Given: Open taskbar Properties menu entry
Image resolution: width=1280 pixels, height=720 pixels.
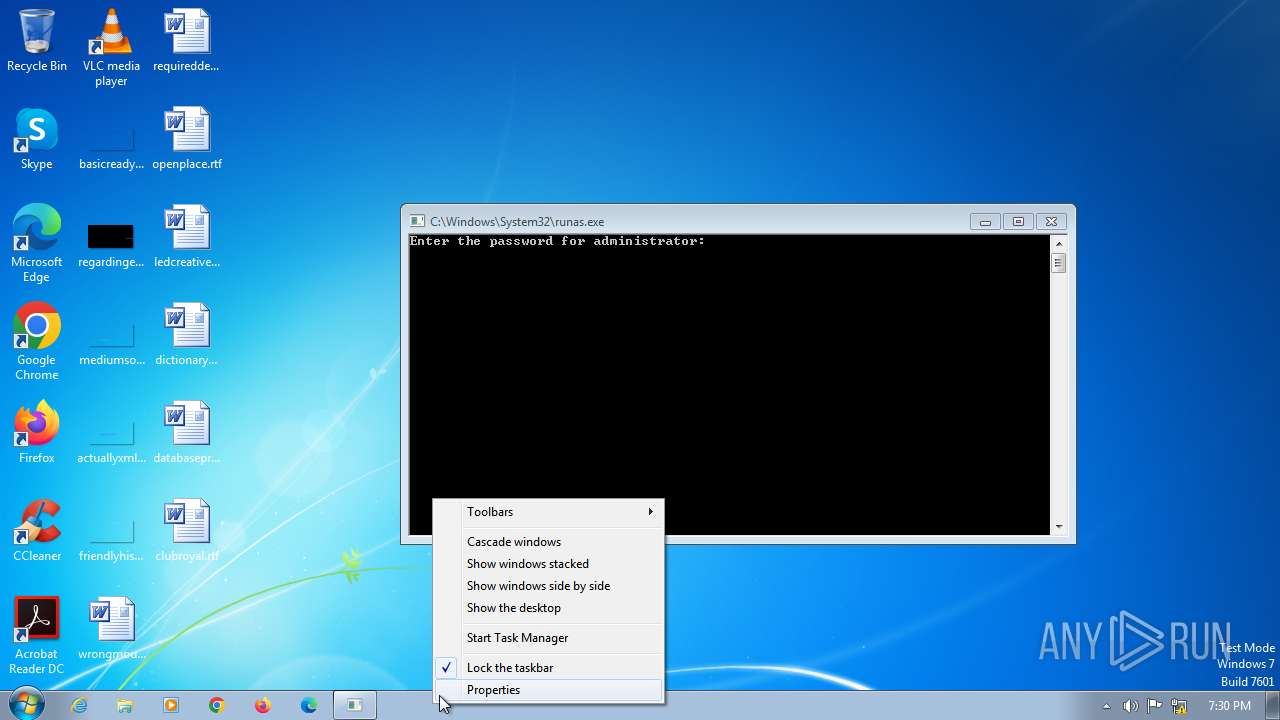Looking at the screenshot, I should pyautogui.click(x=548, y=690).
